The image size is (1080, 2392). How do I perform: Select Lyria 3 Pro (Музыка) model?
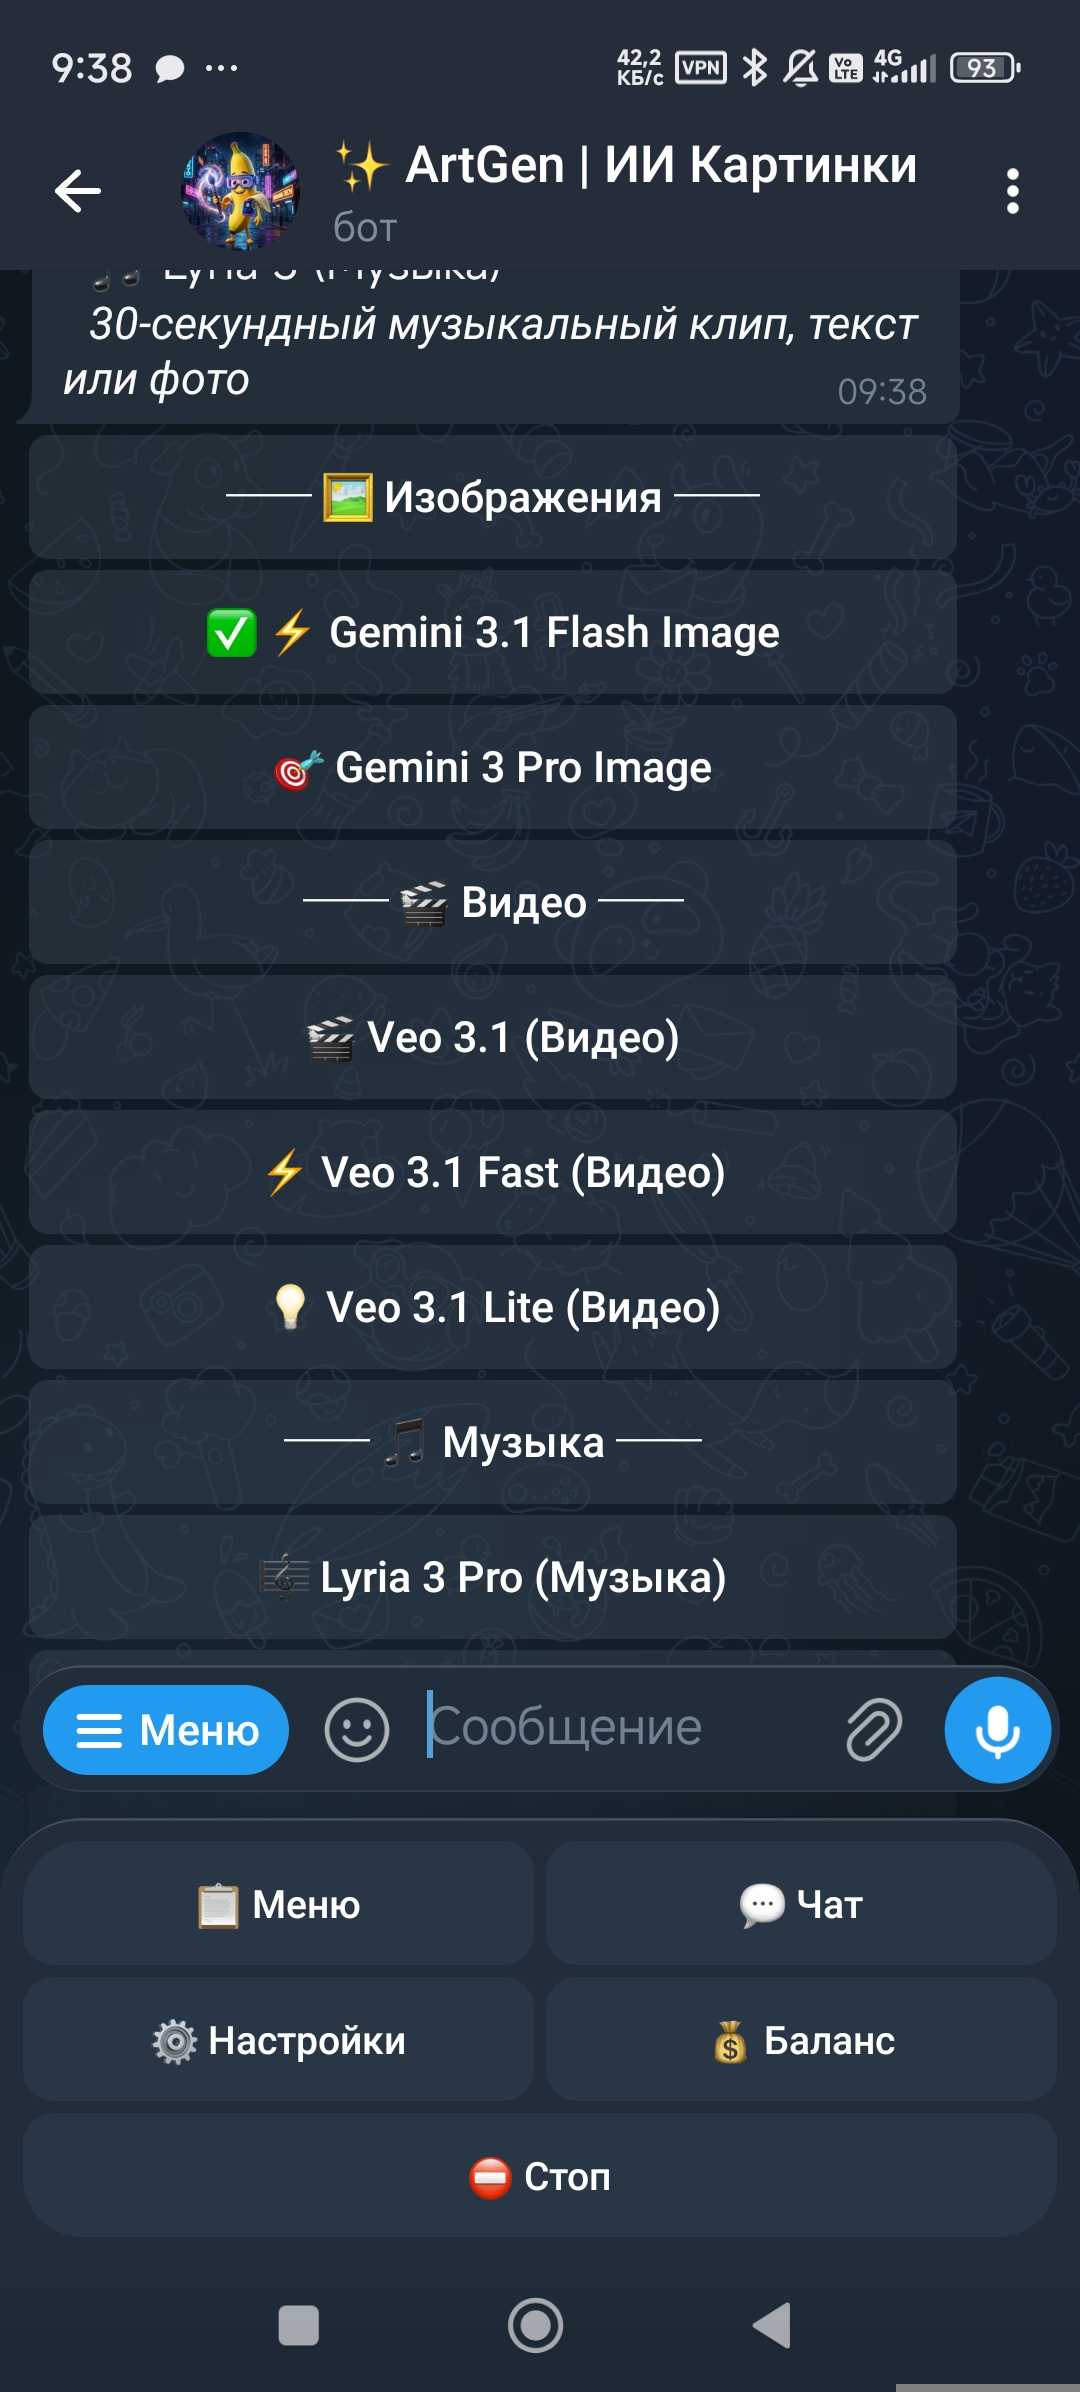pyautogui.click(x=493, y=1578)
